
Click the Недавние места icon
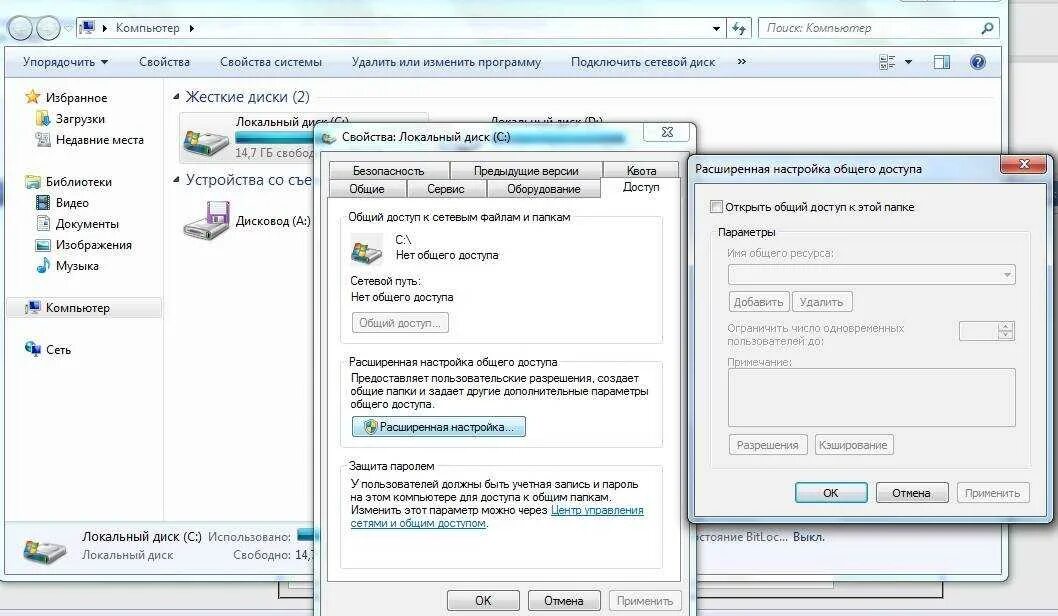click(43, 140)
